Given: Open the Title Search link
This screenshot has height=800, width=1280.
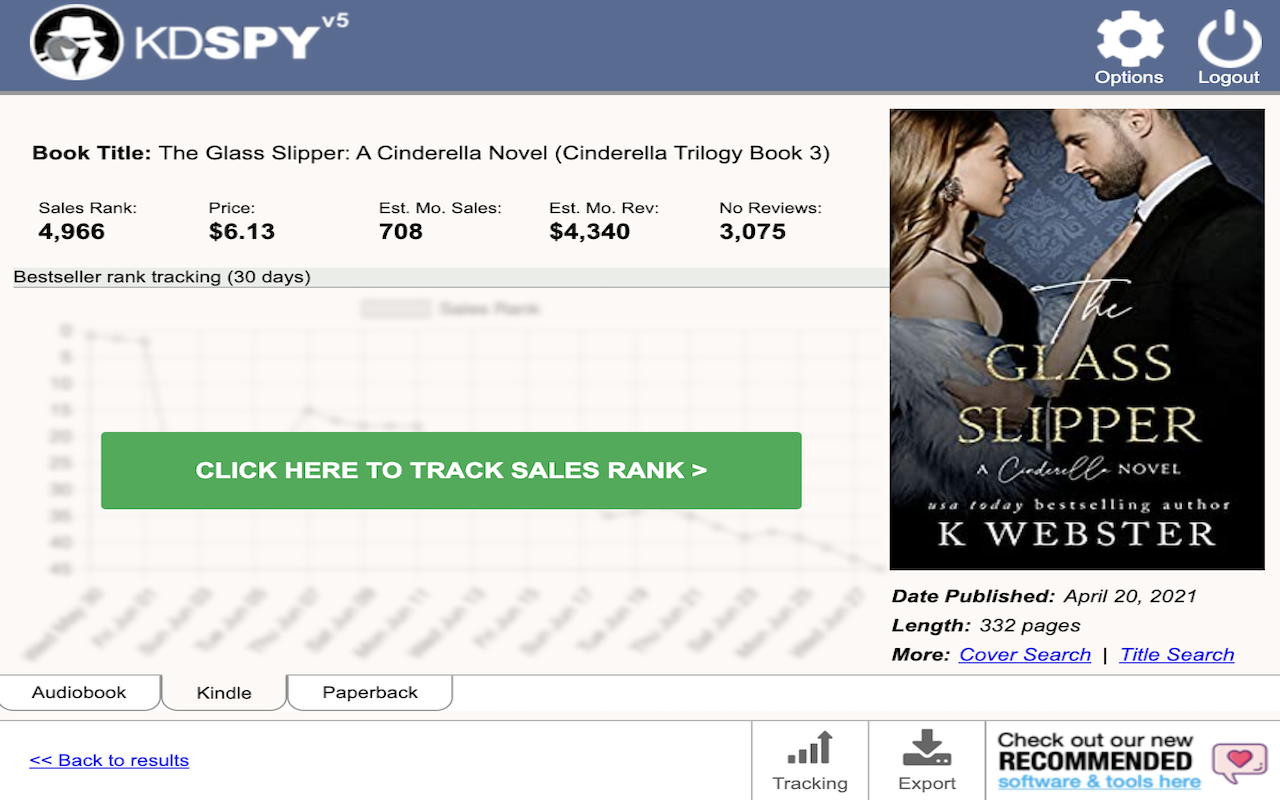Looking at the screenshot, I should 1177,654.
